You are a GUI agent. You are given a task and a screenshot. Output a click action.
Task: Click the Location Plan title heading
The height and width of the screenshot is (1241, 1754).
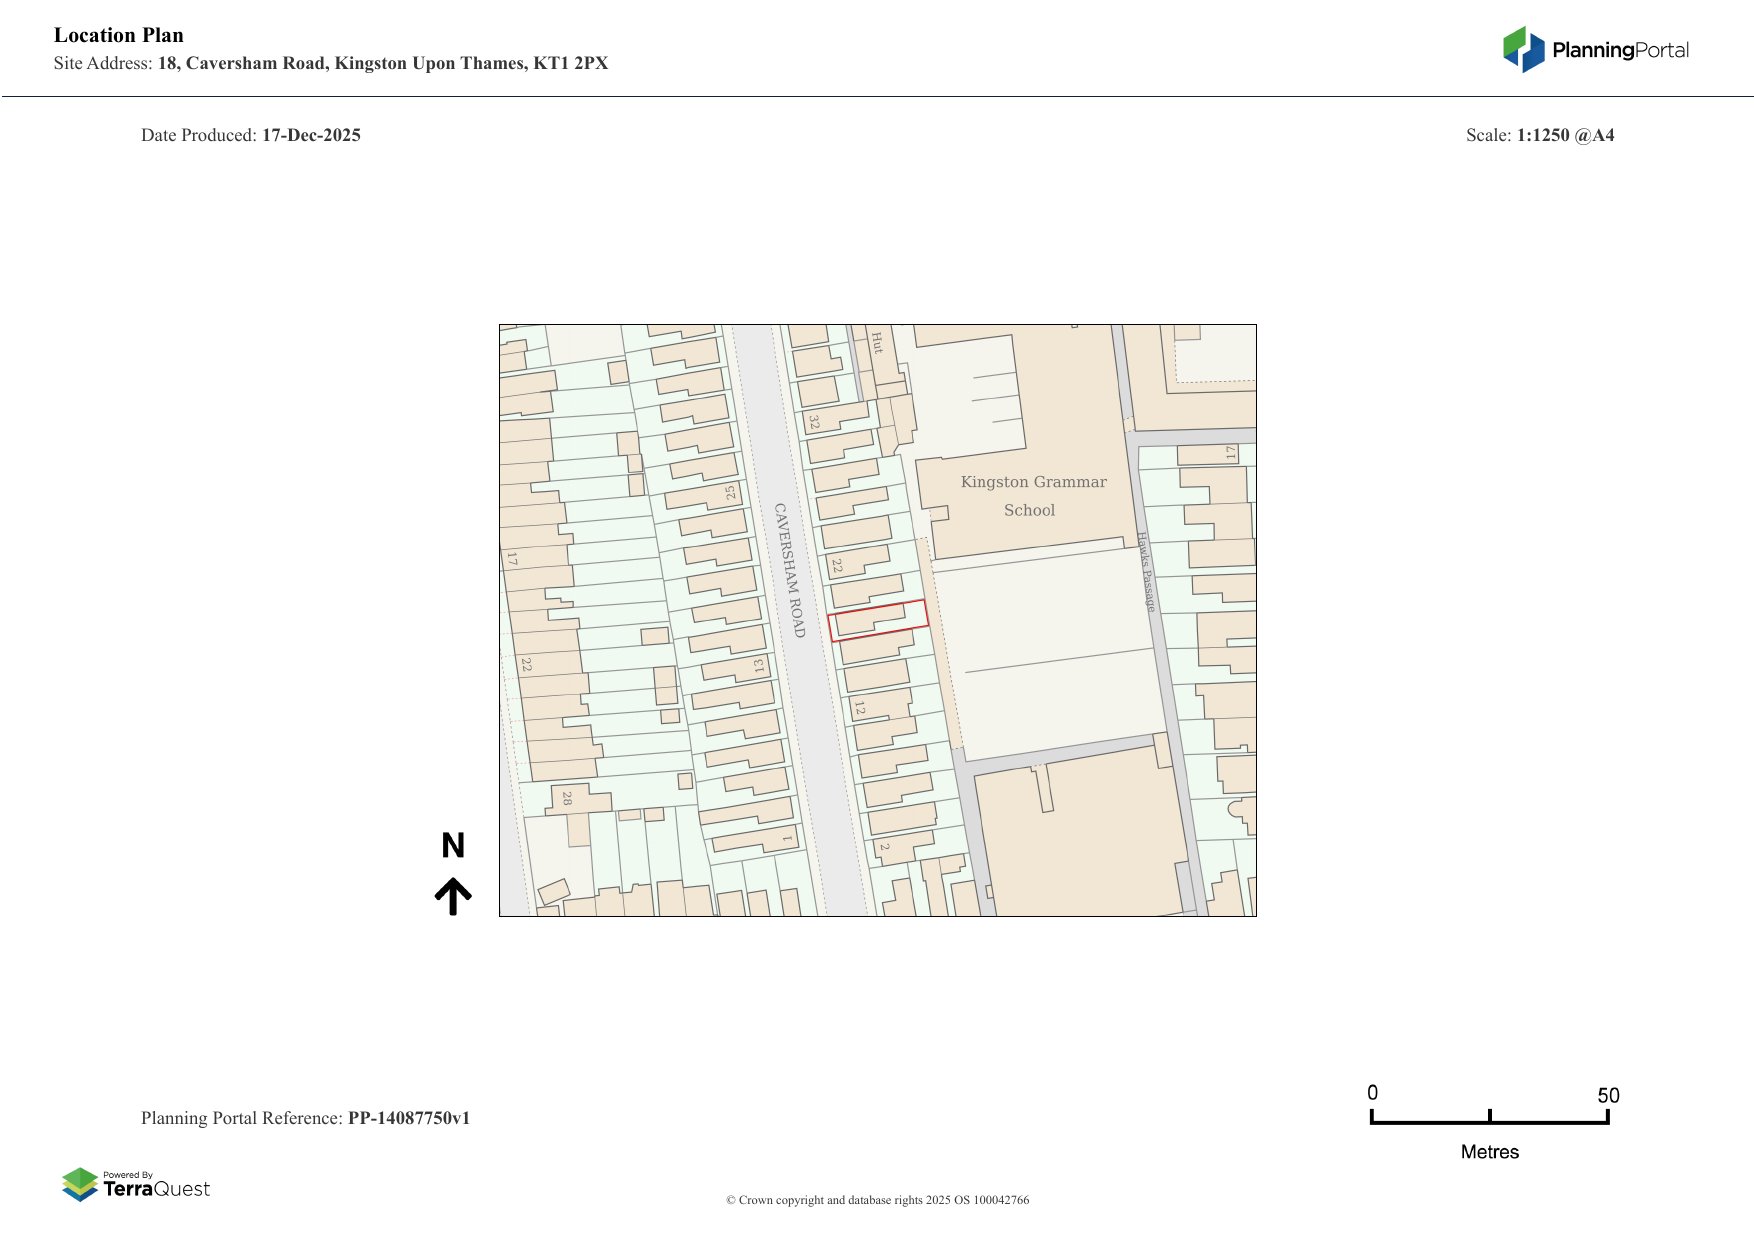pyautogui.click(x=119, y=35)
